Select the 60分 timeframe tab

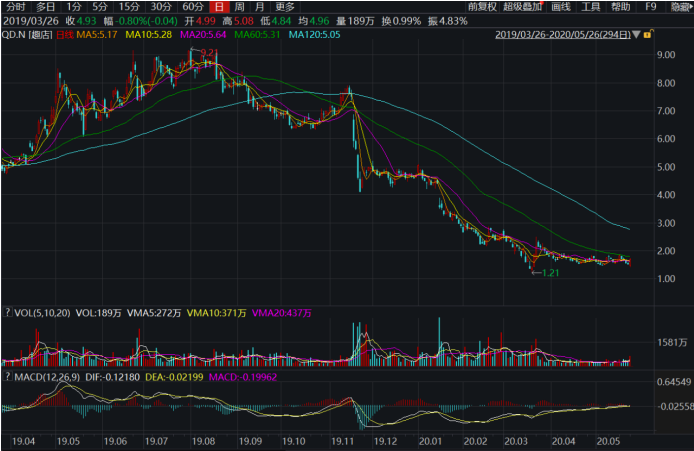192,7
